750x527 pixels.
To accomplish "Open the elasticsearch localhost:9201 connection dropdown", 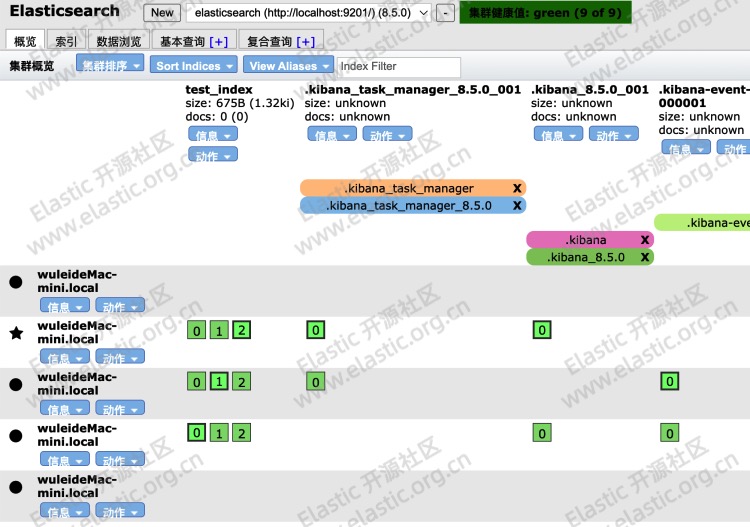I will [x=309, y=13].
